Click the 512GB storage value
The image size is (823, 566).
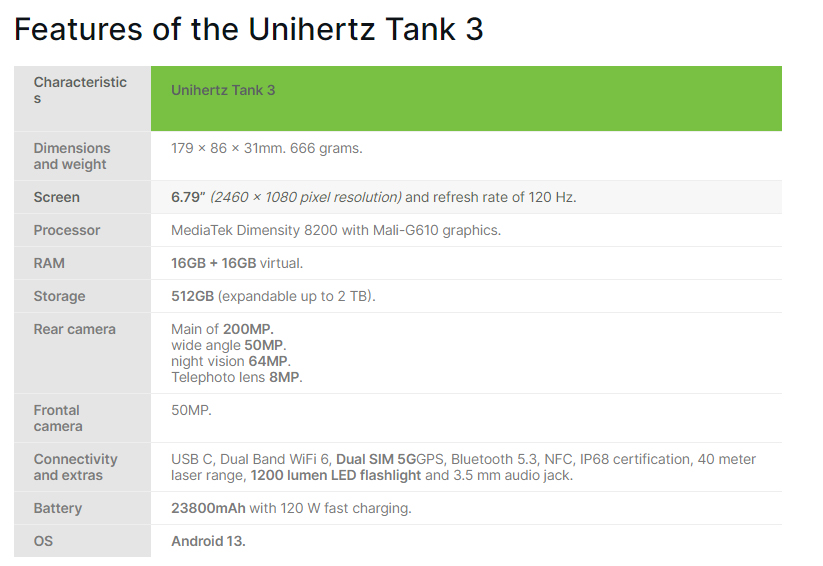(x=192, y=296)
